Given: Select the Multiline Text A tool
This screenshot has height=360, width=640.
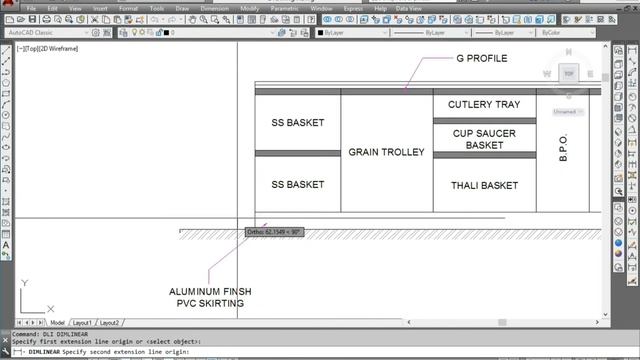Looking at the screenshot, I should (6, 245).
